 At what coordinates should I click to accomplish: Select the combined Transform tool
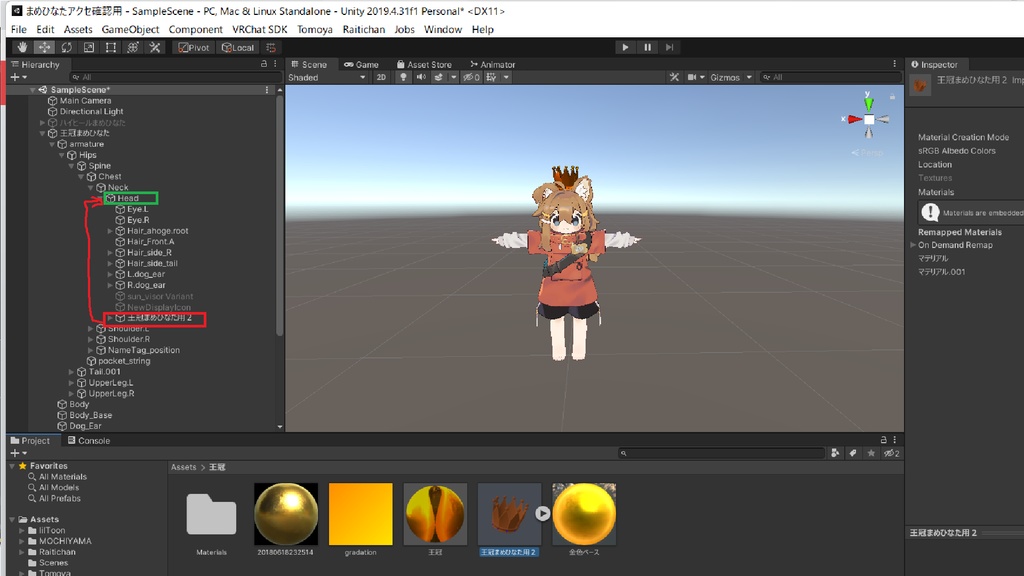pos(133,47)
